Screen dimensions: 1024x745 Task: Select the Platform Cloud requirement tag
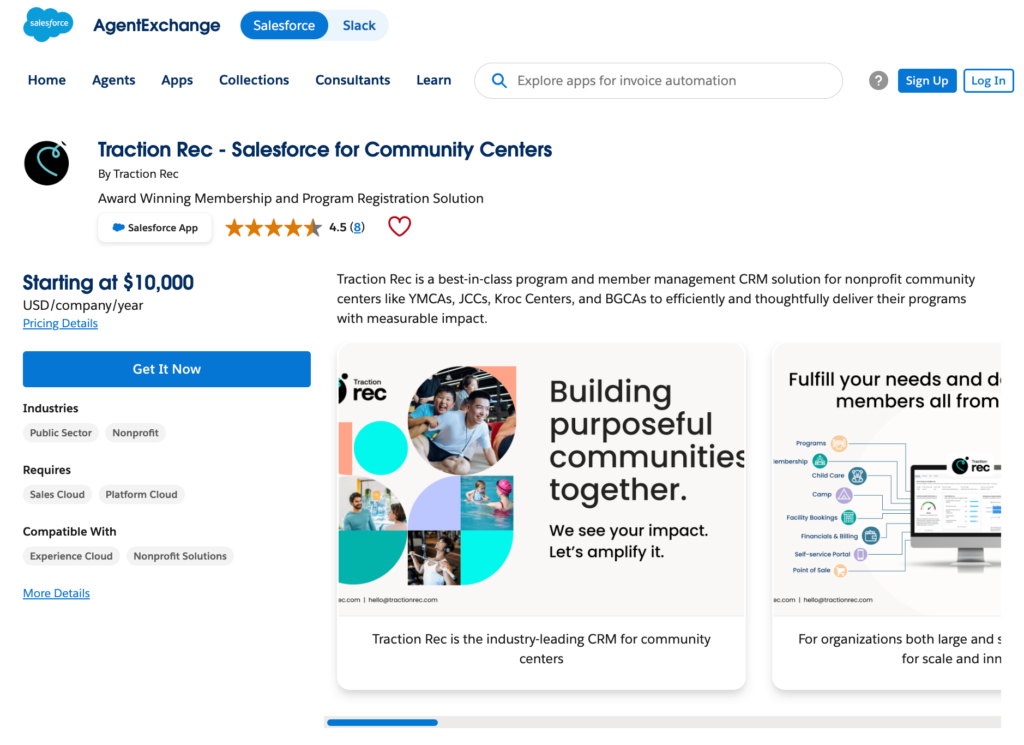[141, 494]
